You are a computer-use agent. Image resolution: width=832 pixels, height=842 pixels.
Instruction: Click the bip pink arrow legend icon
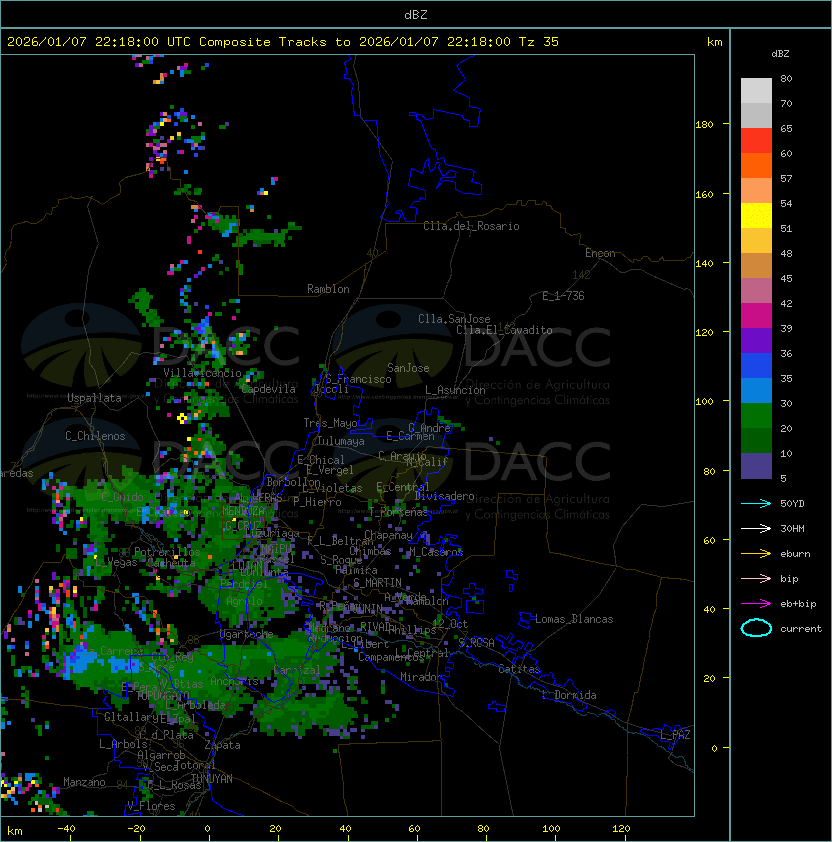tap(756, 578)
